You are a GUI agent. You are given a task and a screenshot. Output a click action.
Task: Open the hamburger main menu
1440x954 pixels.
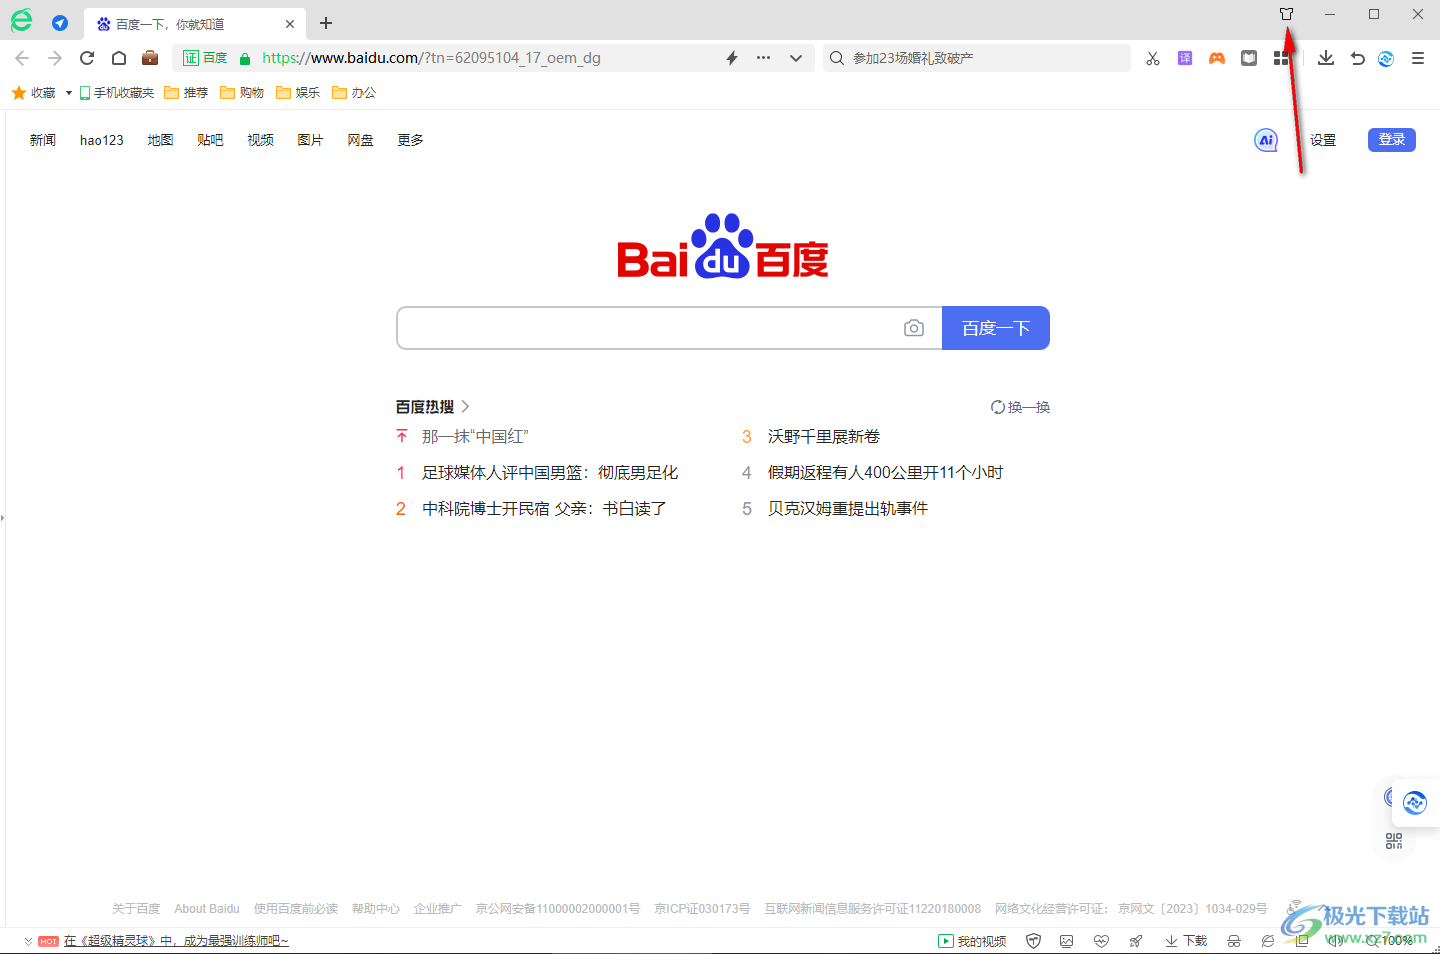coord(1418,58)
